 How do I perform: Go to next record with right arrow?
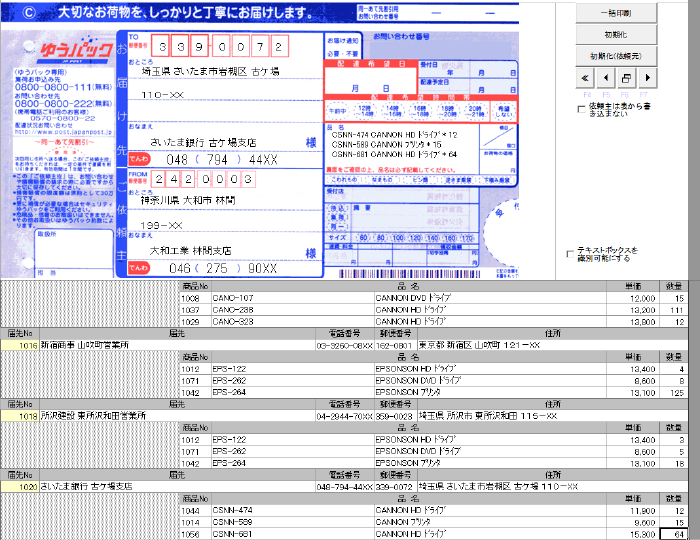[x=647, y=79]
